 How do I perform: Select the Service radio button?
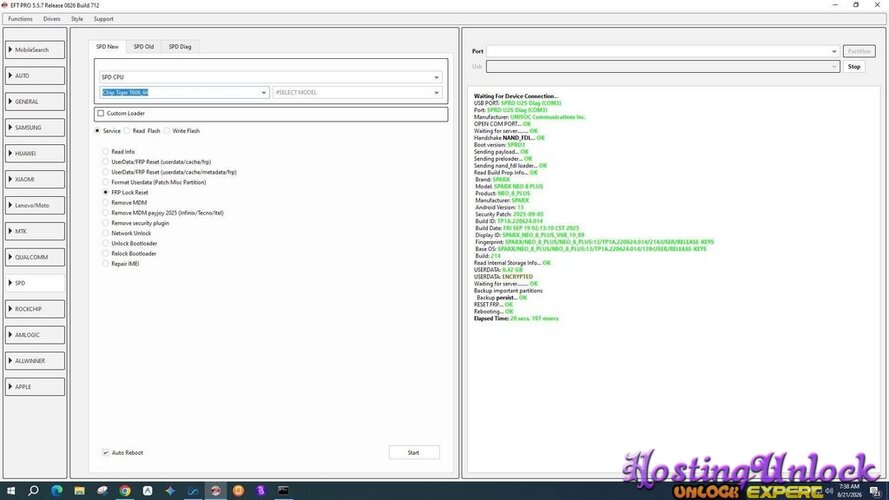(98, 131)
